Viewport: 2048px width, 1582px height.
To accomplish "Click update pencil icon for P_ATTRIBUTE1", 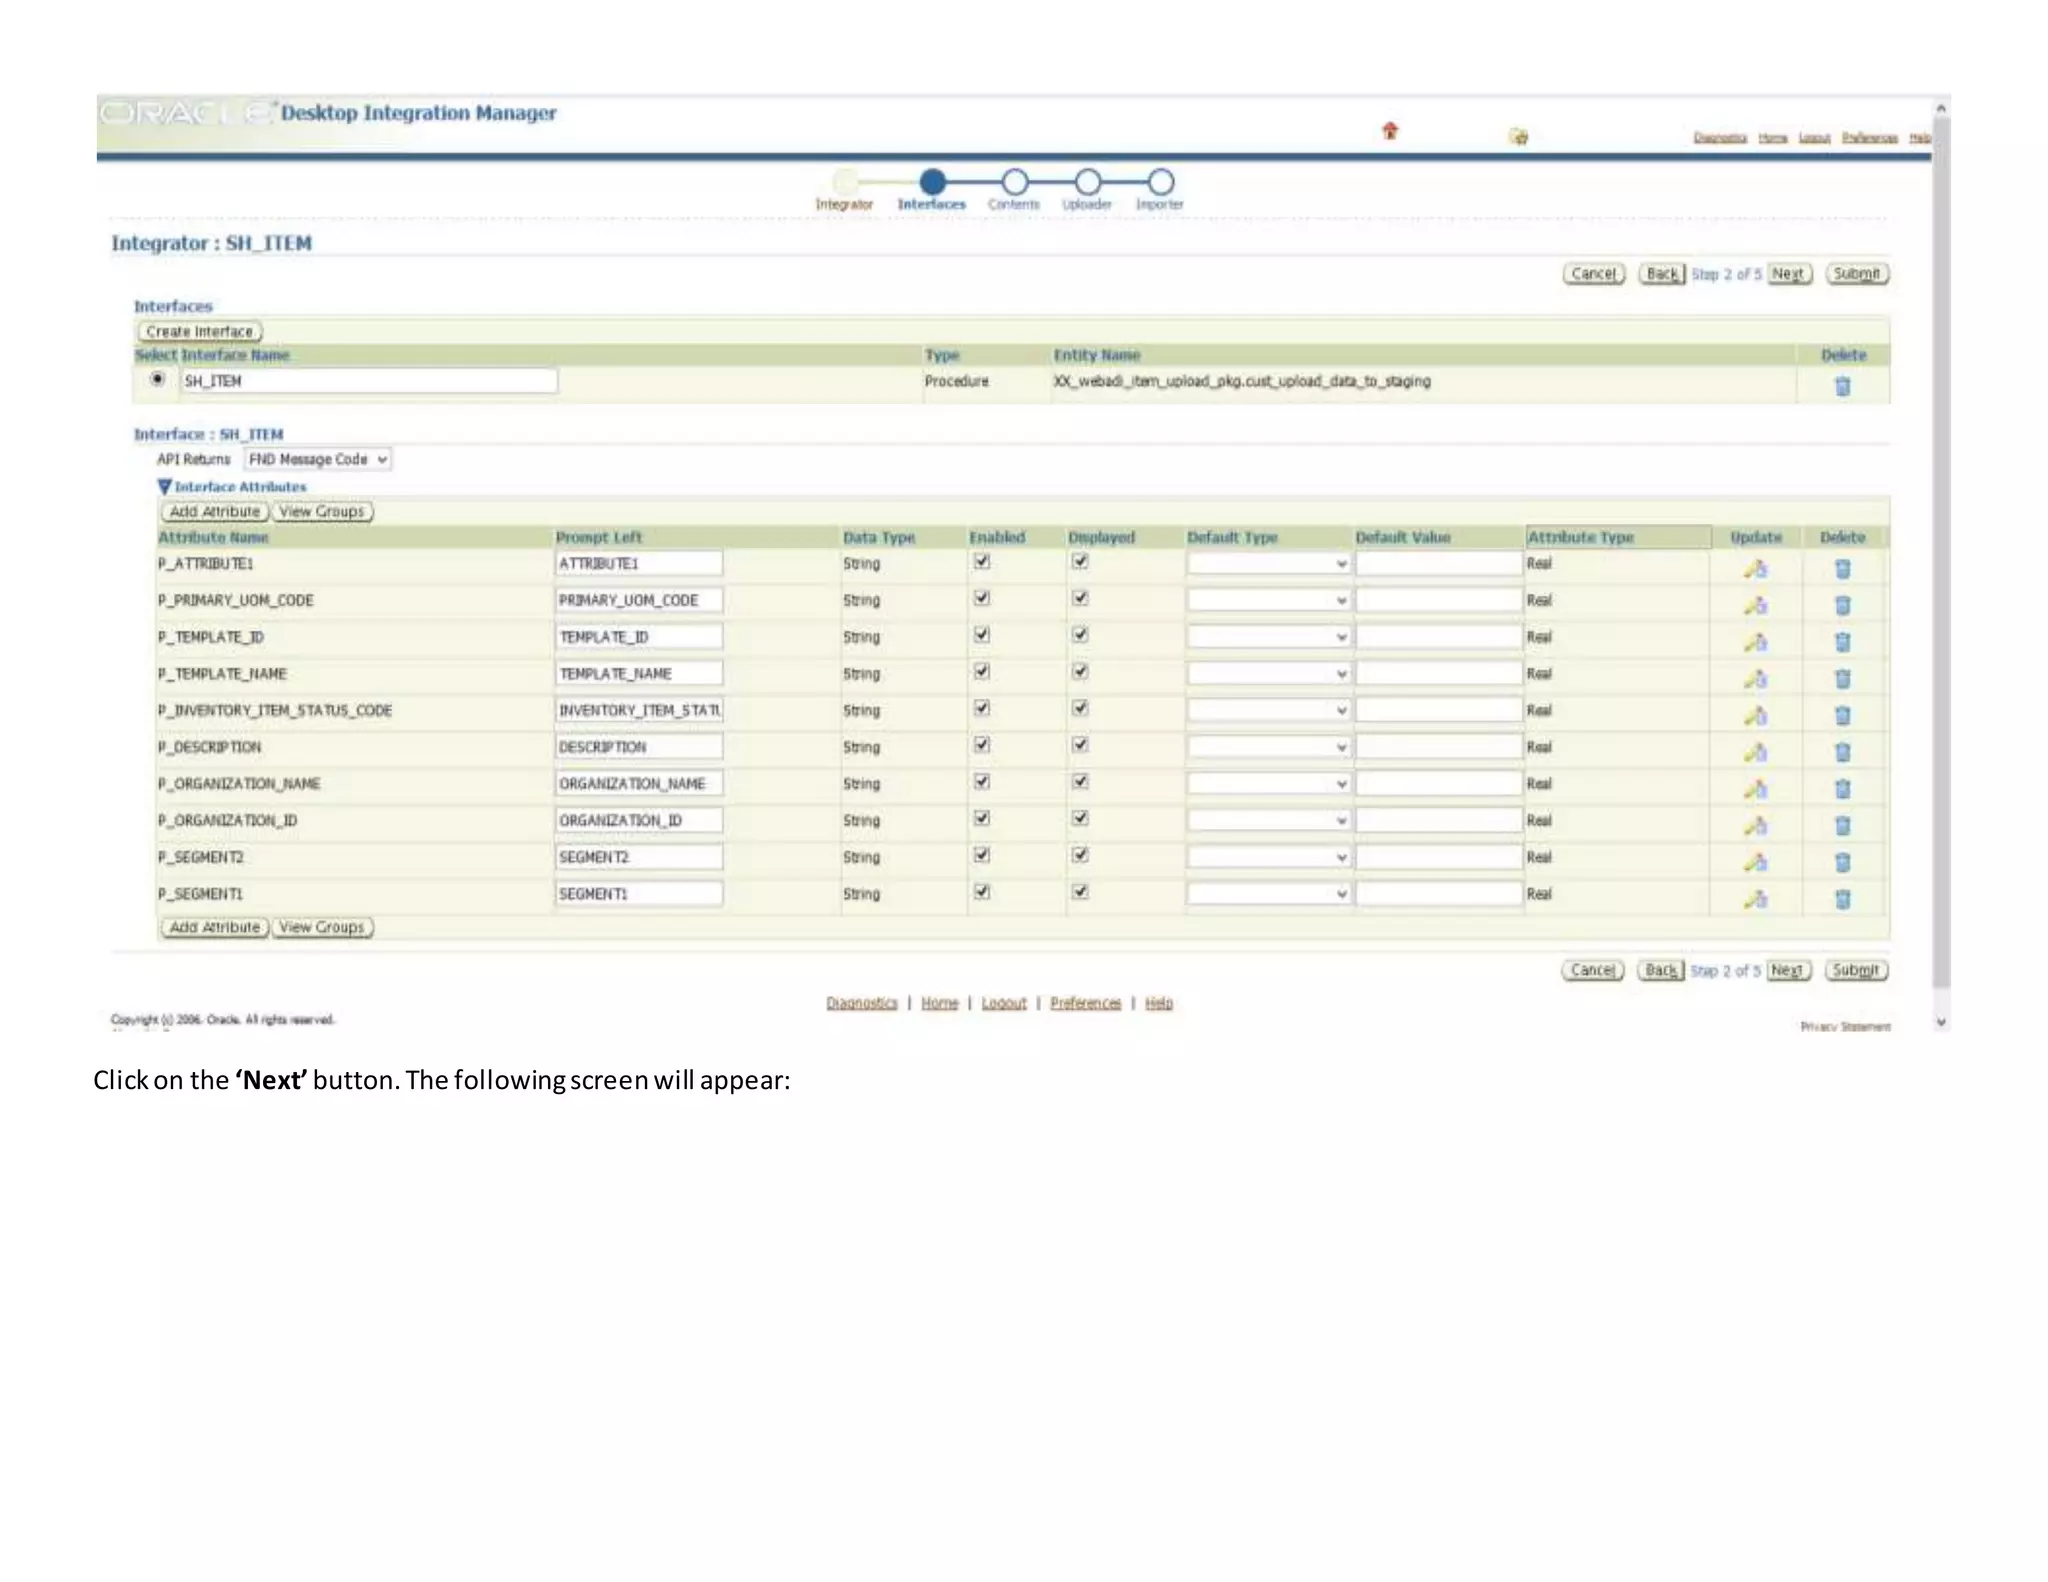I will pos(1755,568).
